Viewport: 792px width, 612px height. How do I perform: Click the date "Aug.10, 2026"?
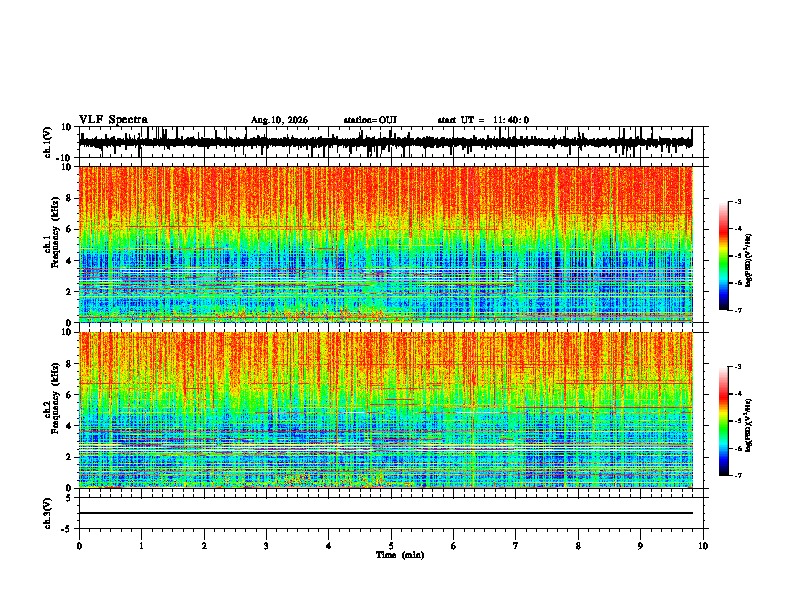279,120
